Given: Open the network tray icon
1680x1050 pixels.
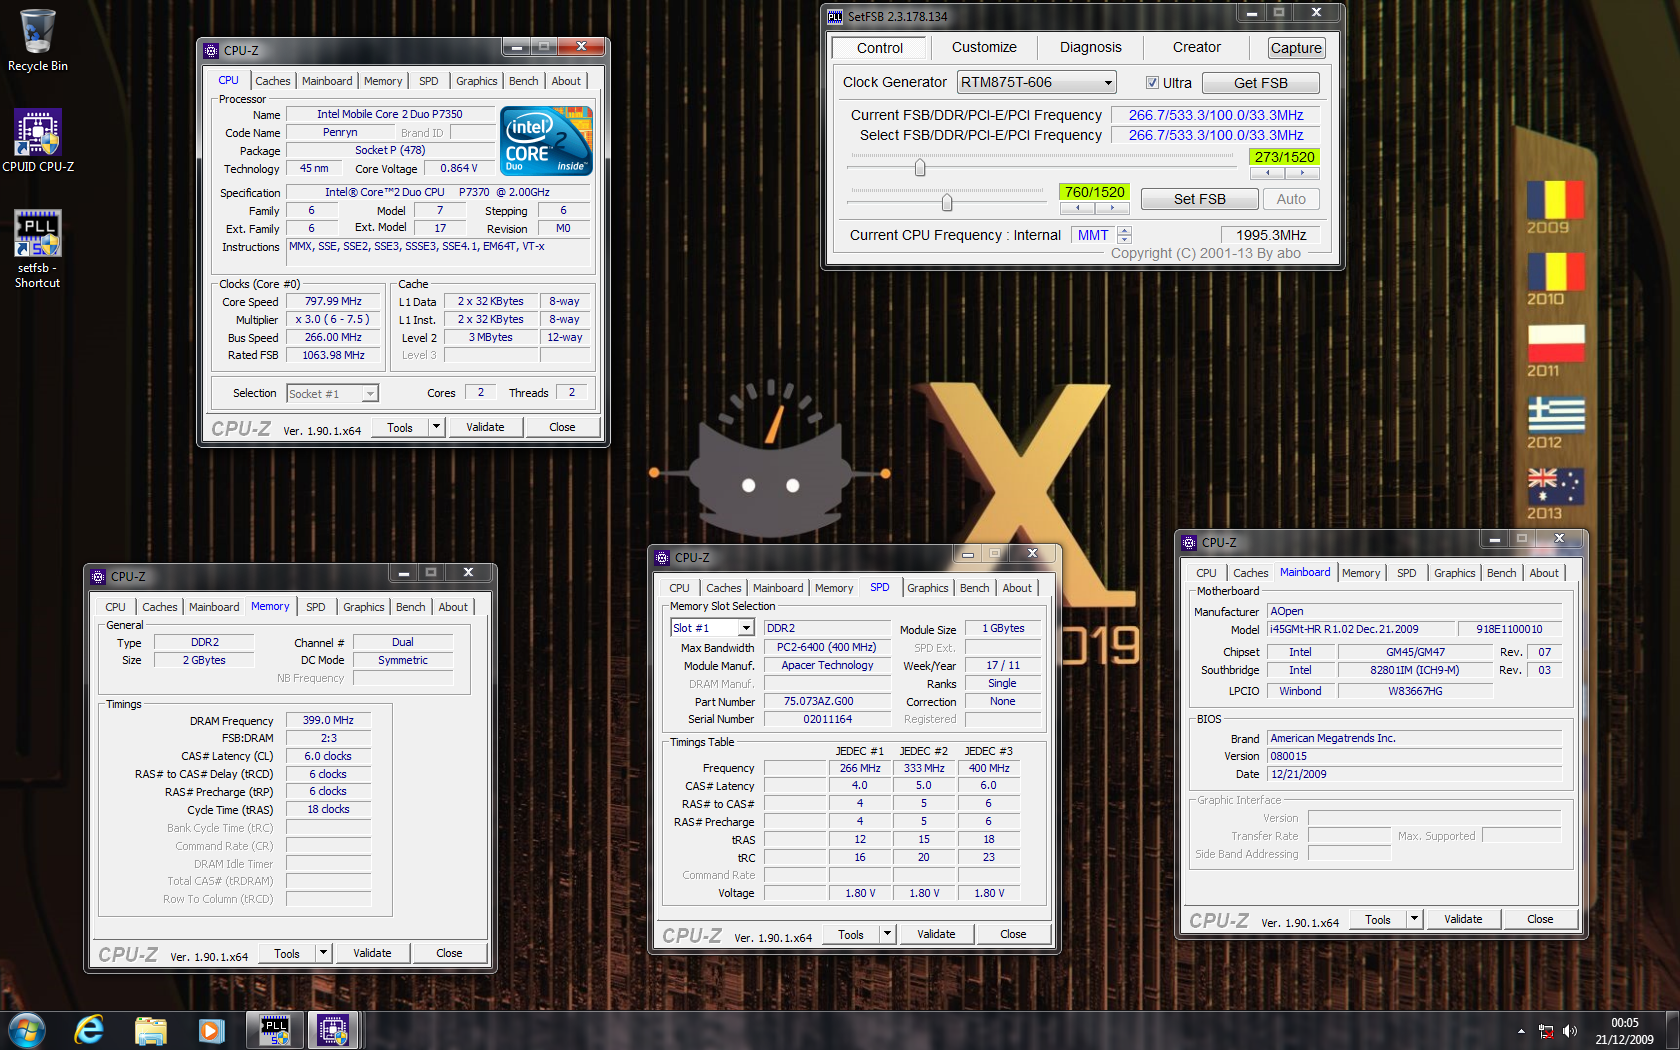Looking at the screenshot, I should tap(1546, 1031).
